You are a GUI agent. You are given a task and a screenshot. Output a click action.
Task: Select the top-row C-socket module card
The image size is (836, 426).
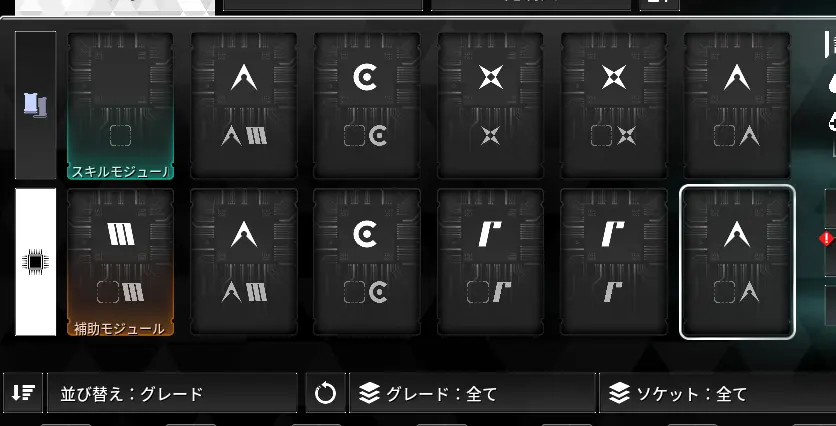[367, 105]
